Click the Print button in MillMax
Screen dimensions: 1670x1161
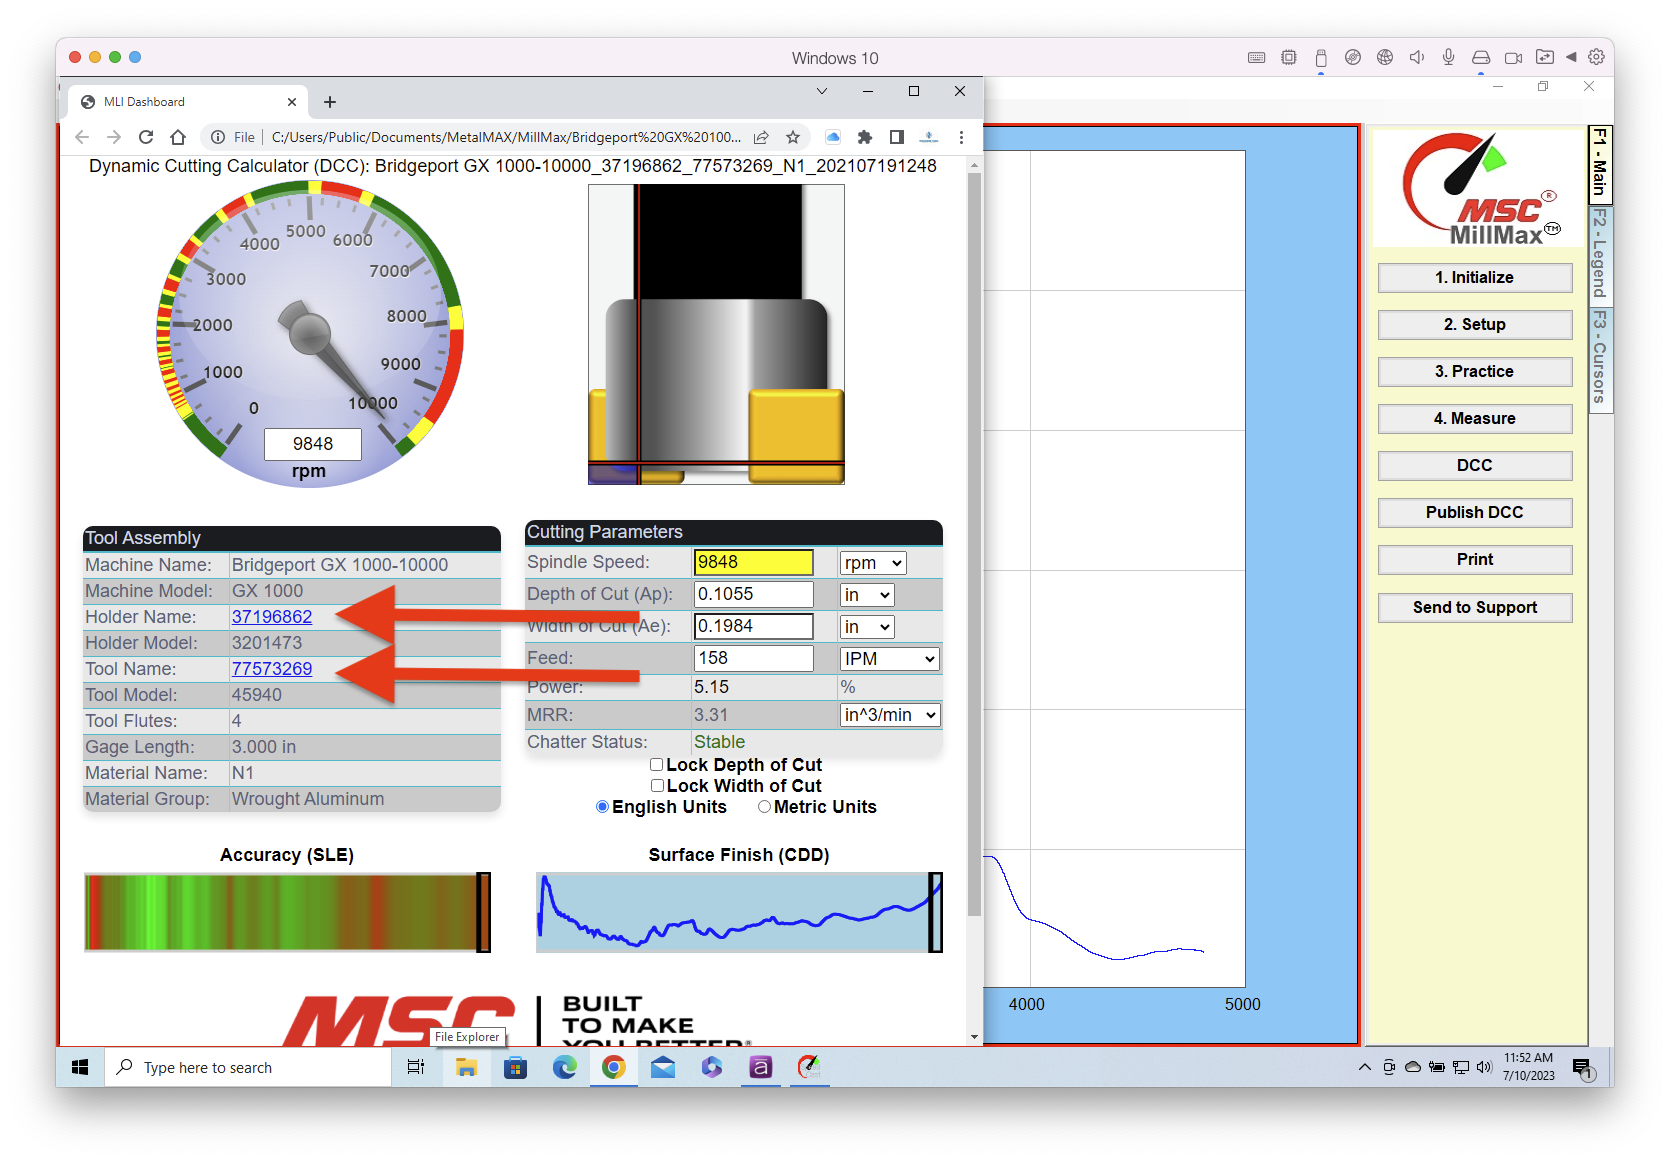pos(1475,560)
